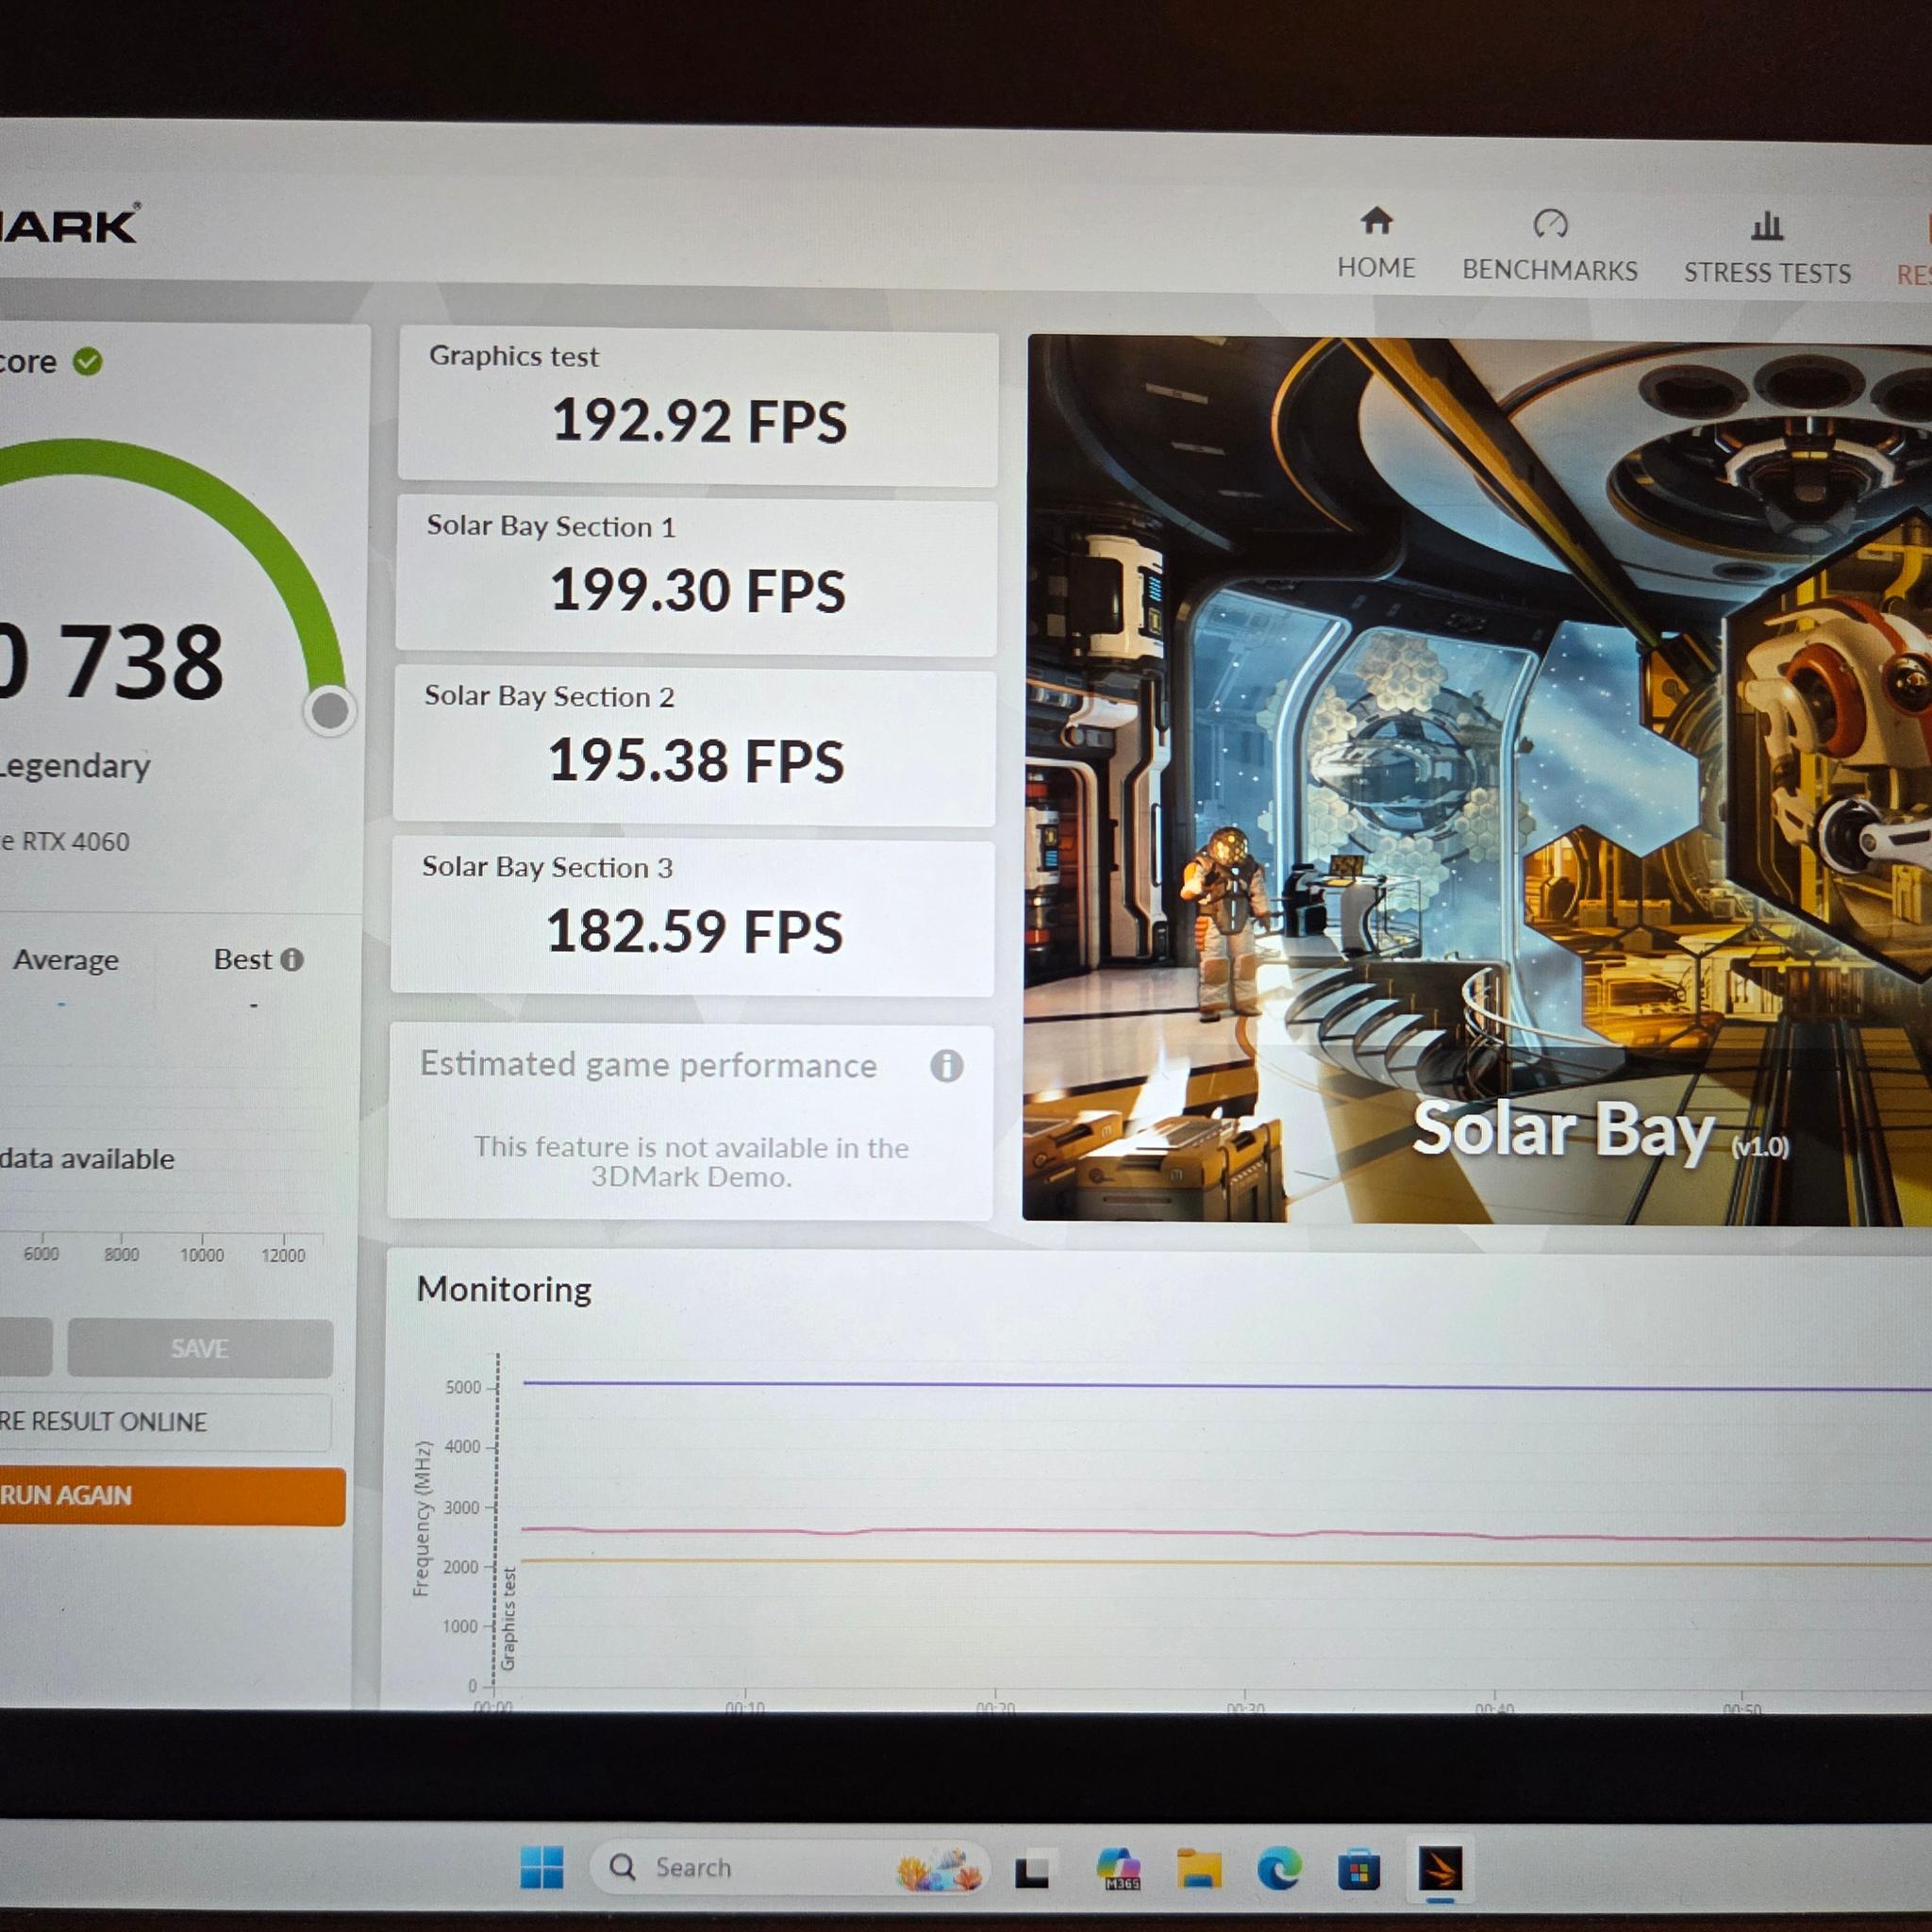1932x1932 pixels.
Task: Click the gray marker on the score gauge
Action: click(x=330, y=710)
